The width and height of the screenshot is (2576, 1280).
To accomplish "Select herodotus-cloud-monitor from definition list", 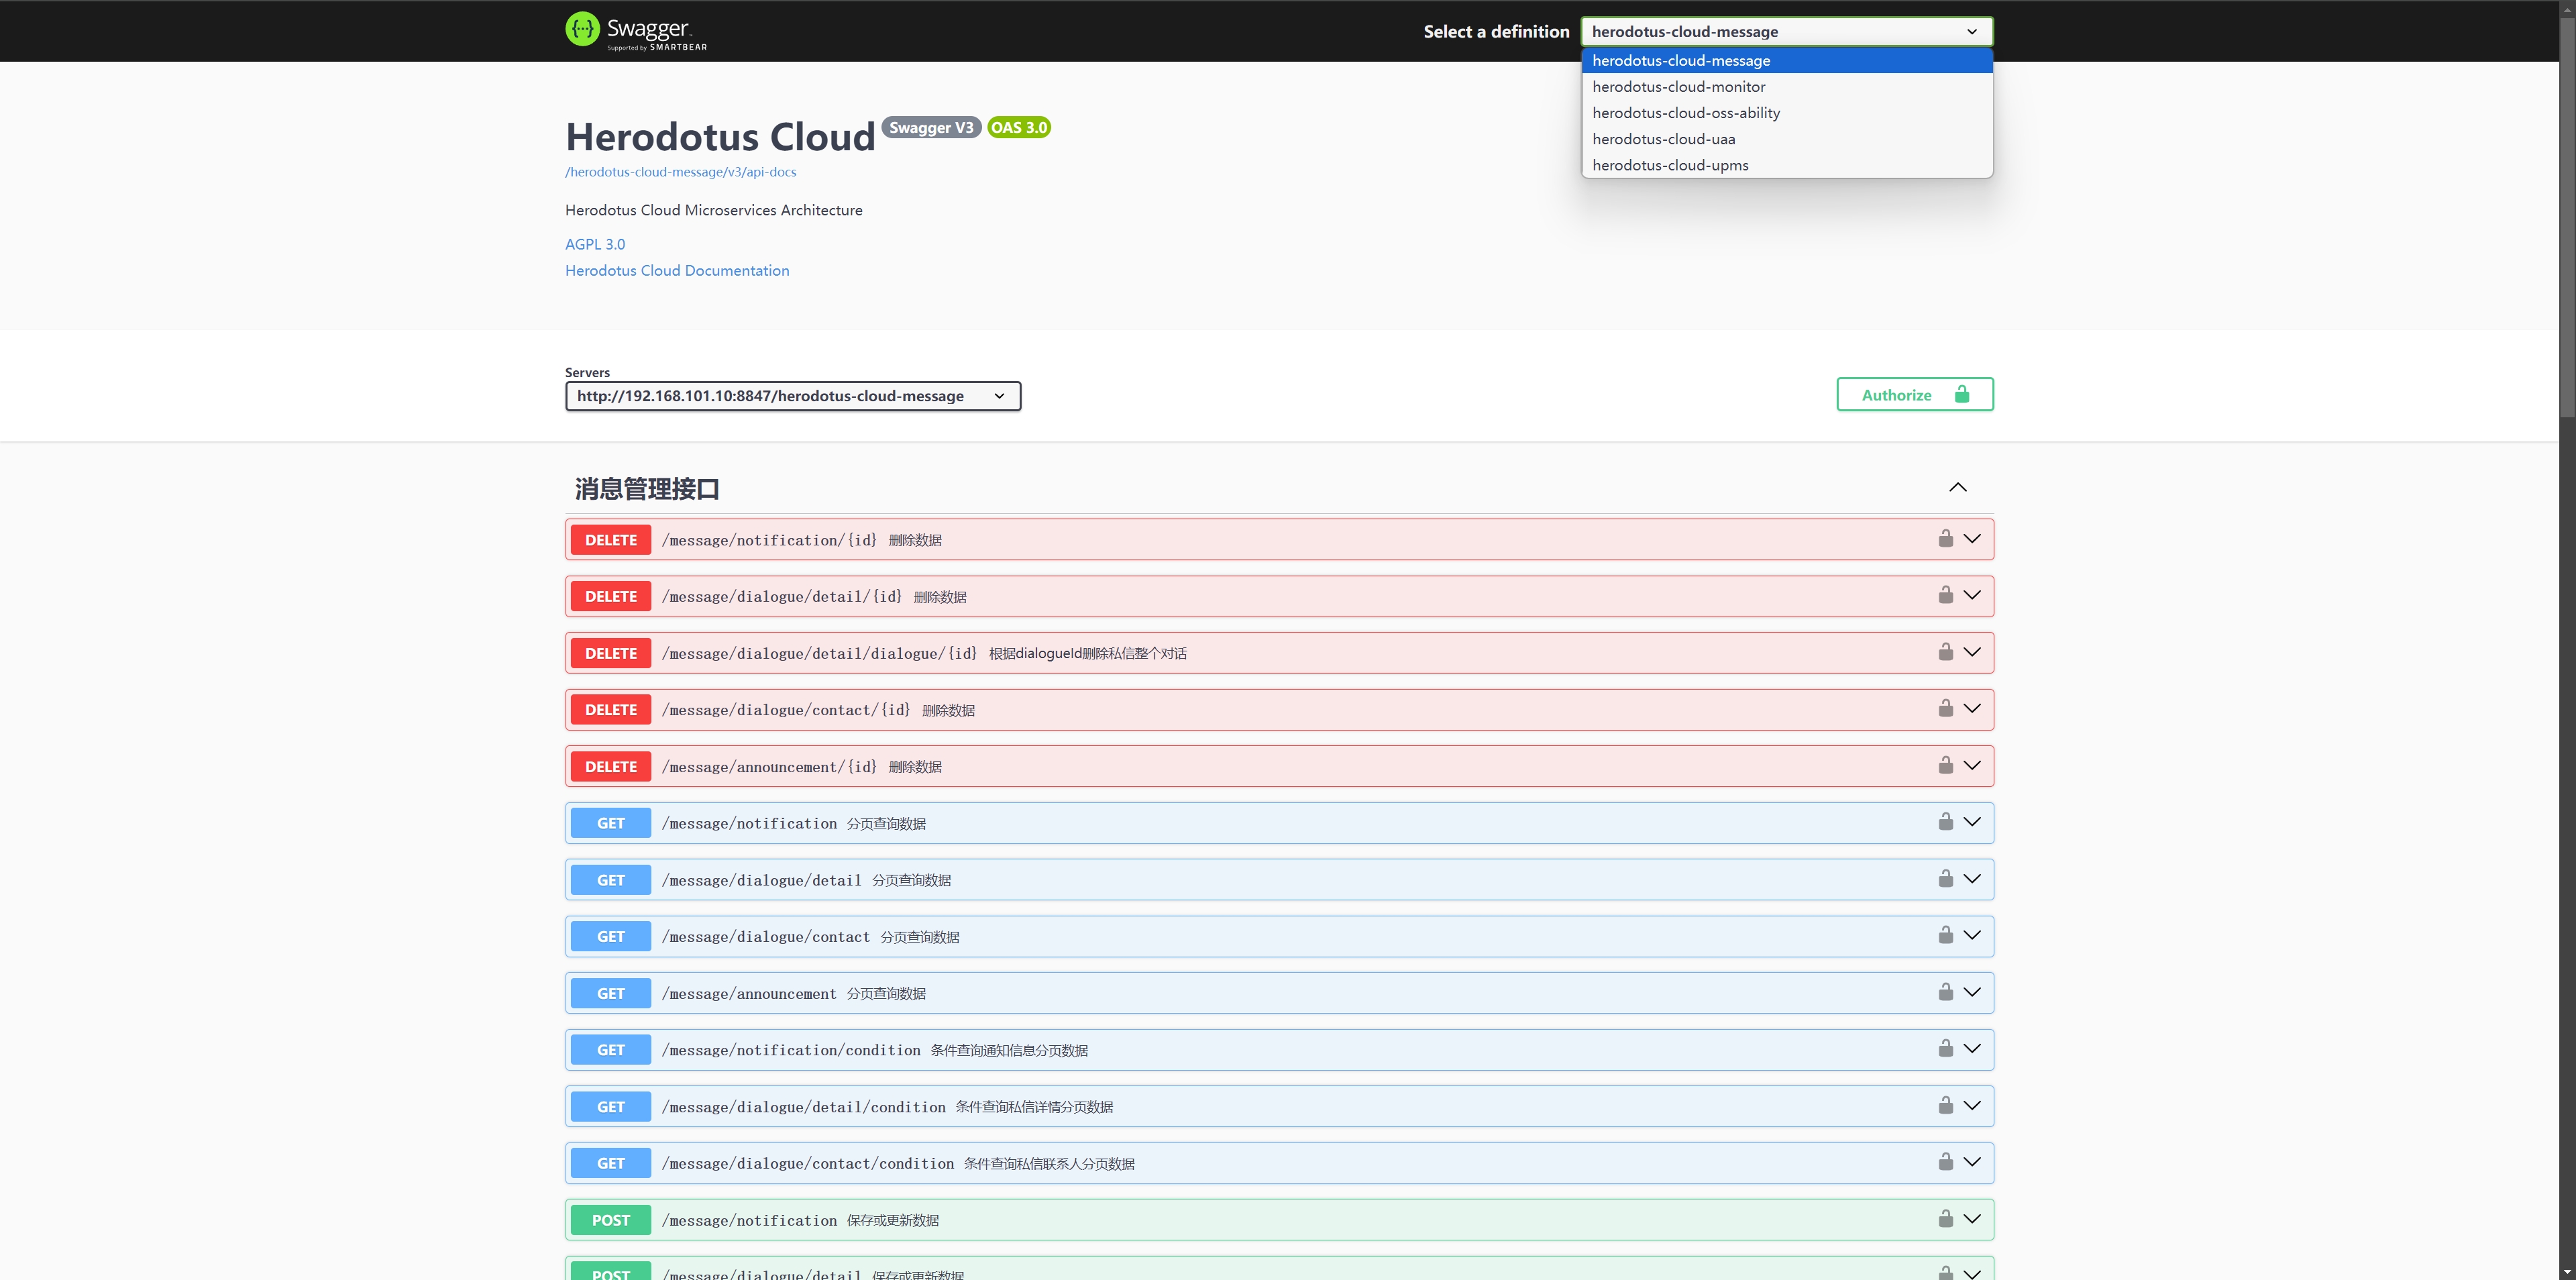I will pos(1678,87).
